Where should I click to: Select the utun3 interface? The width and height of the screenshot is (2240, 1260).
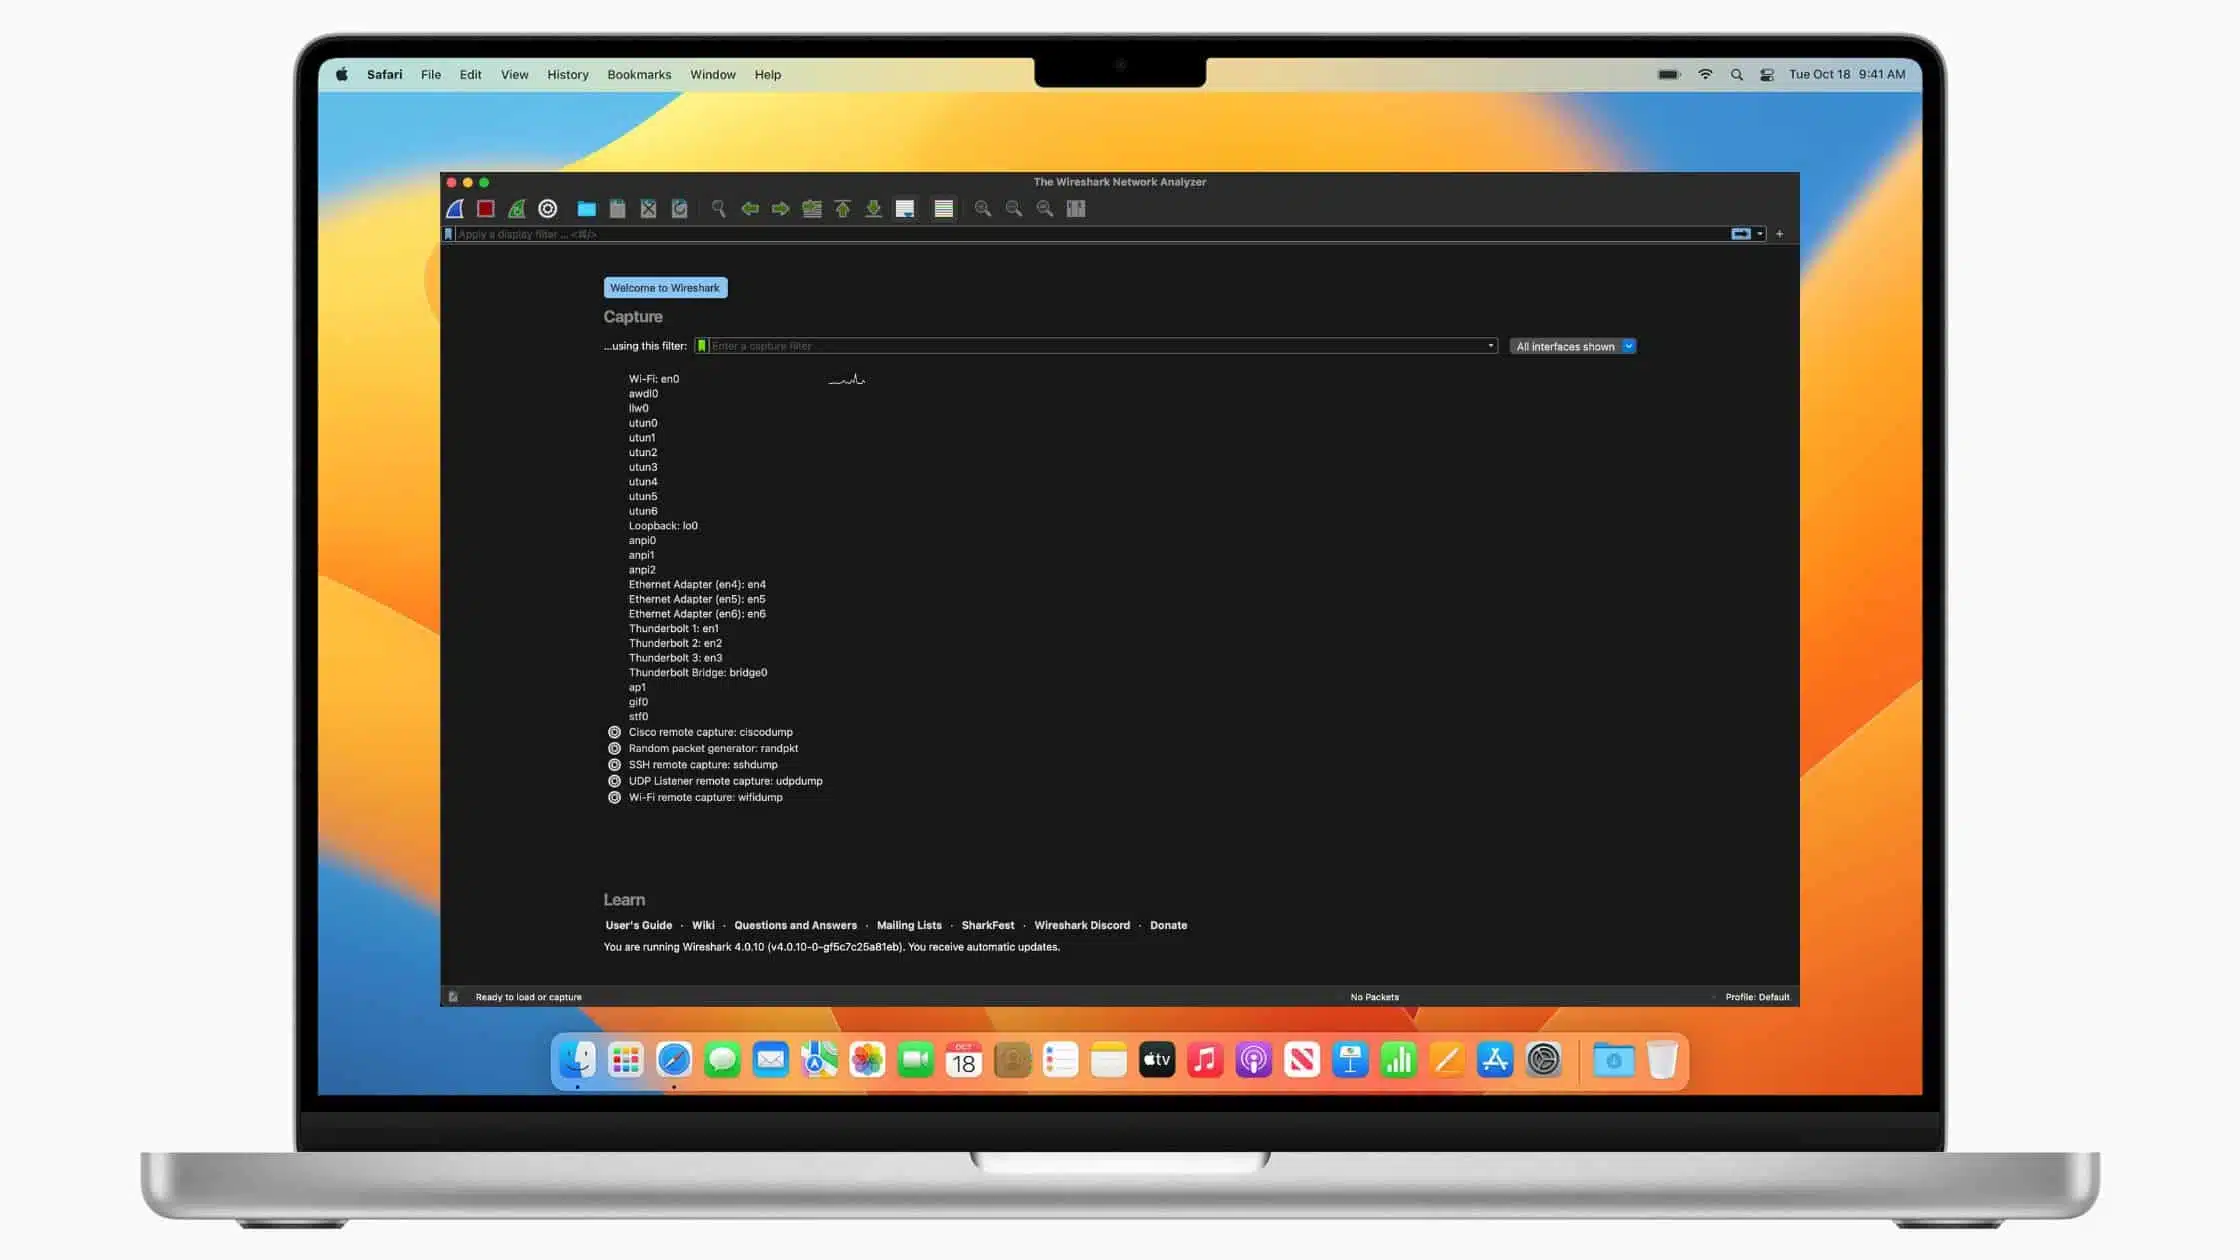[643, 467]
